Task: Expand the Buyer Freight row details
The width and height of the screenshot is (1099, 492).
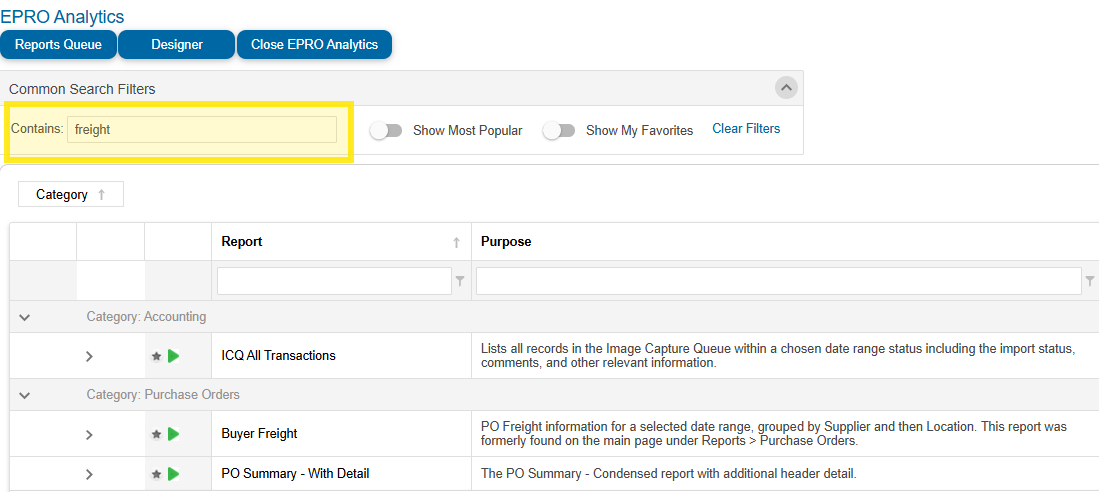Action: (89, 434)
